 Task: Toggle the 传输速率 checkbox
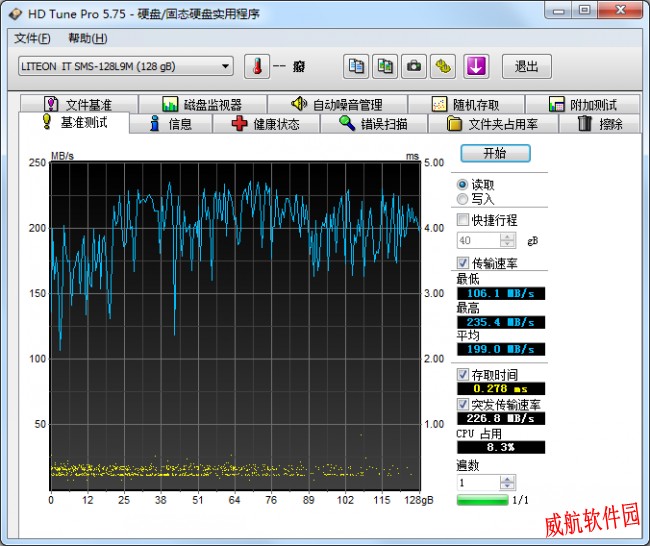tap(463, 262)
